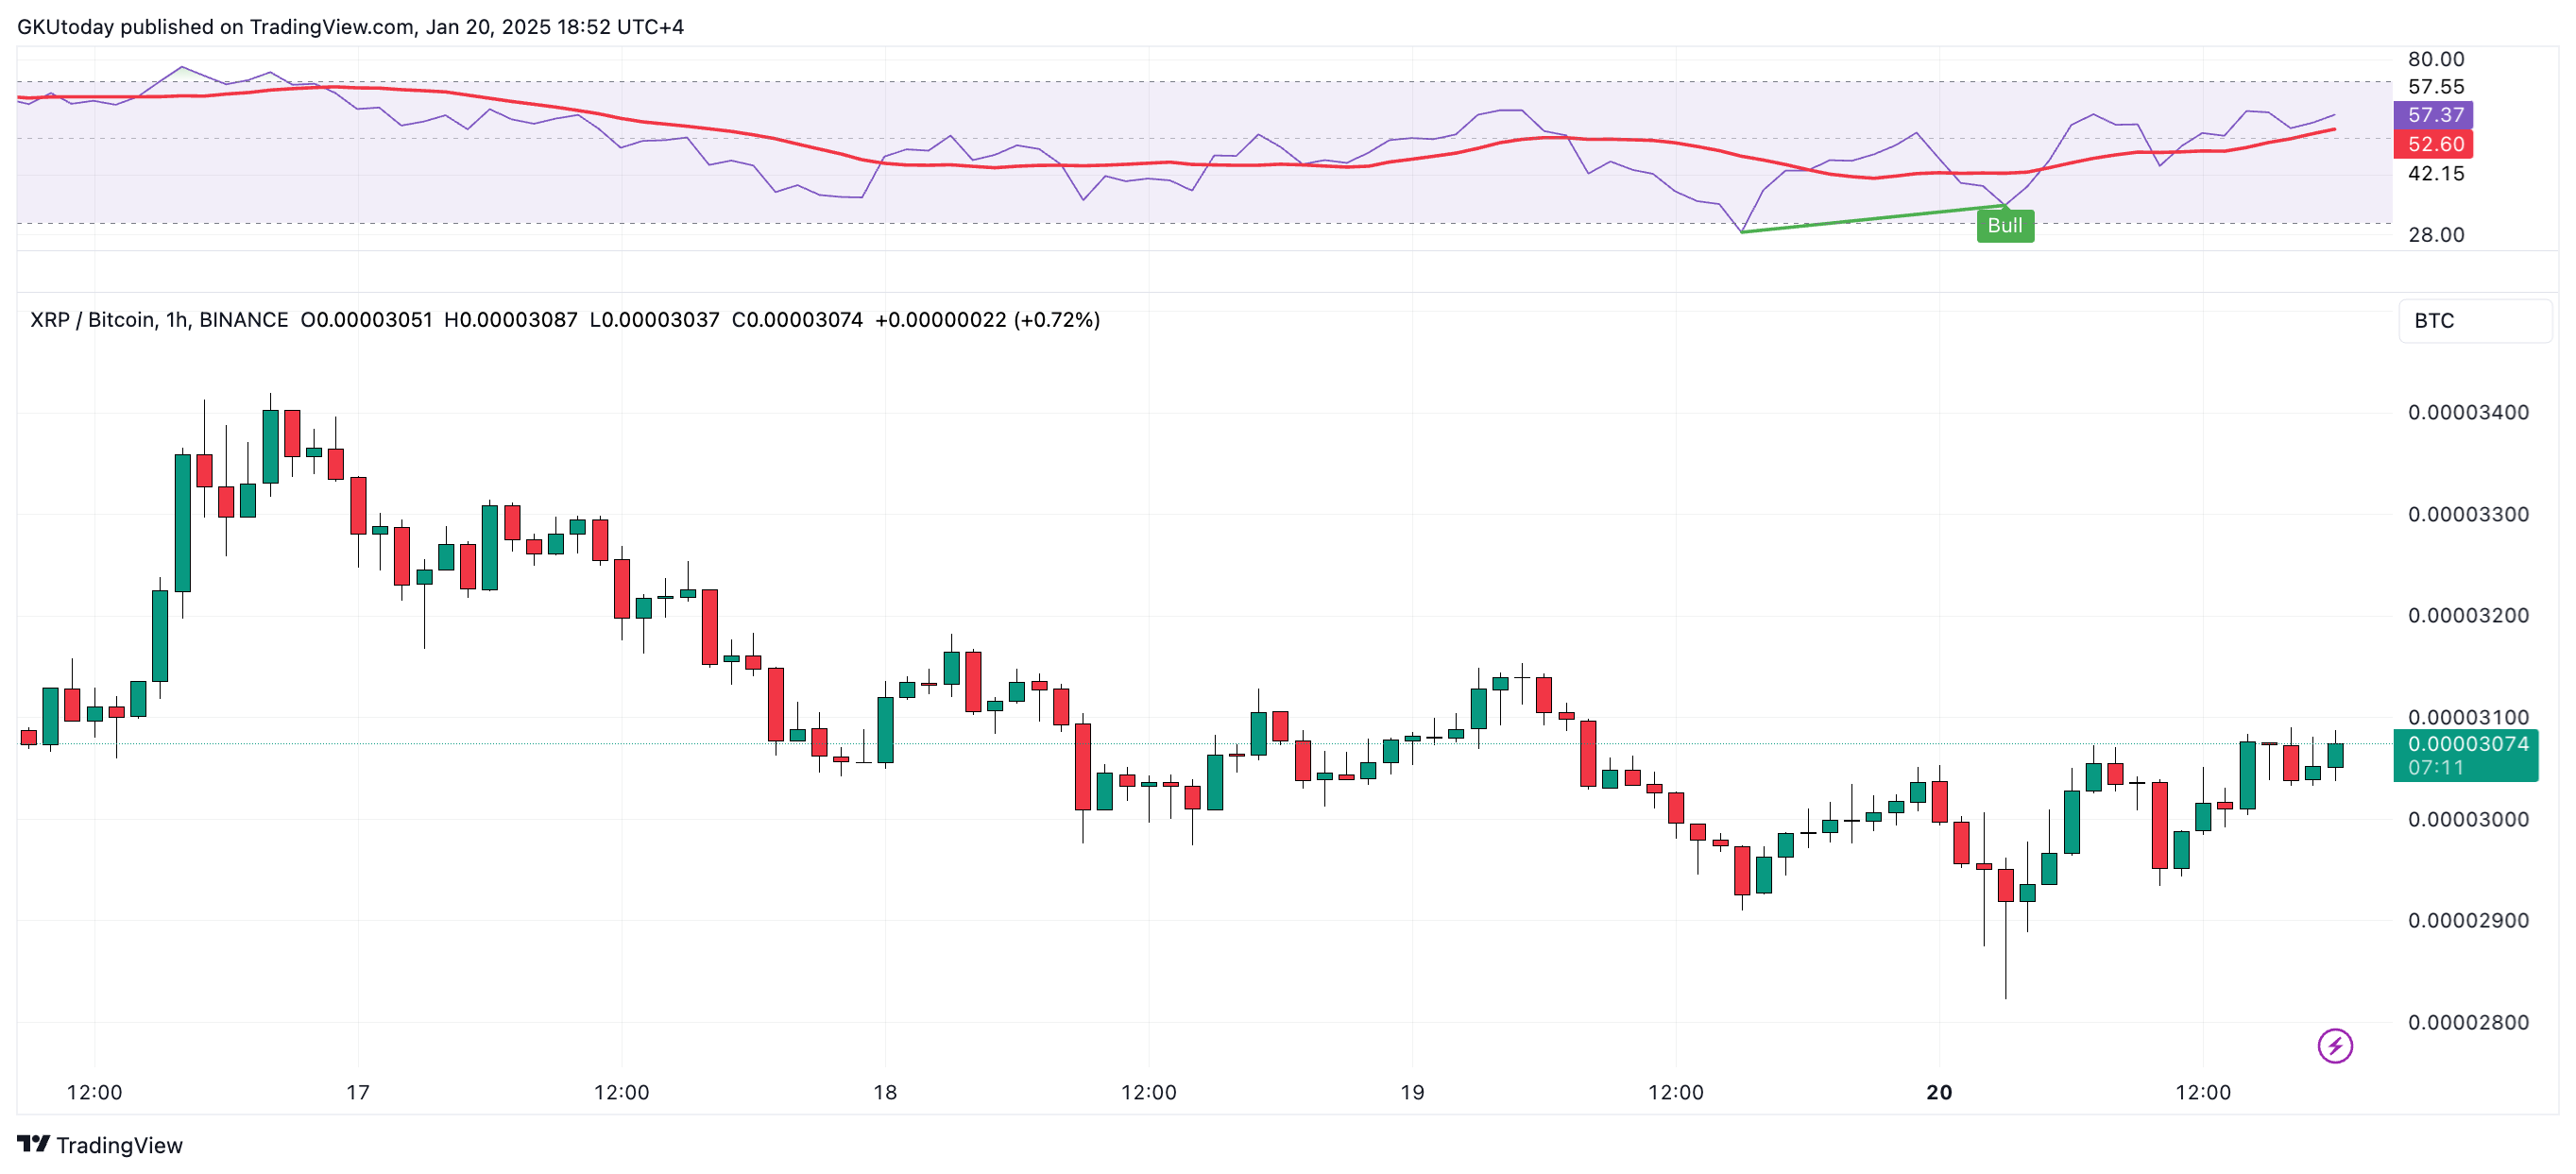
Task: Click the 0.00003200 price axis label
Action: tap(2467, 616)
